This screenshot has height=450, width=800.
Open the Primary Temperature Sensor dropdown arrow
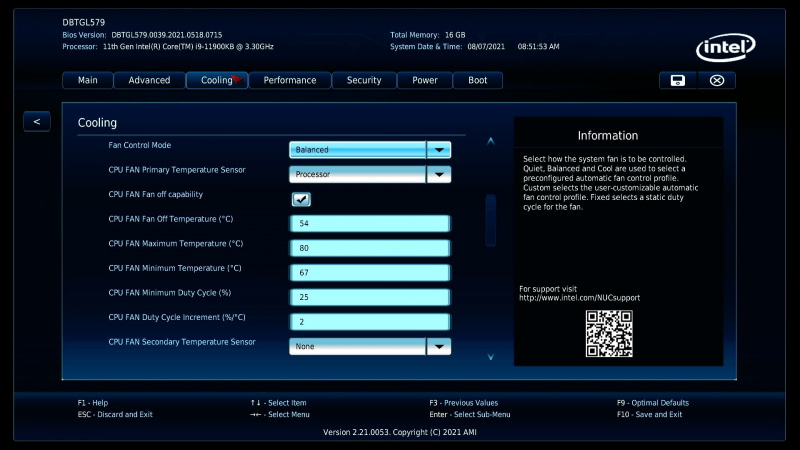(x=439, y=174)
